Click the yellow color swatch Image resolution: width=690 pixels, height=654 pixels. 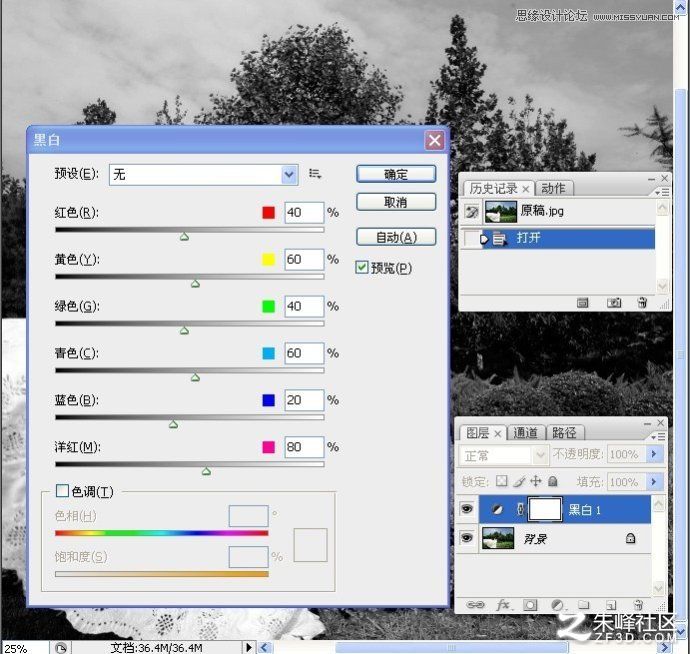point(268,259)
